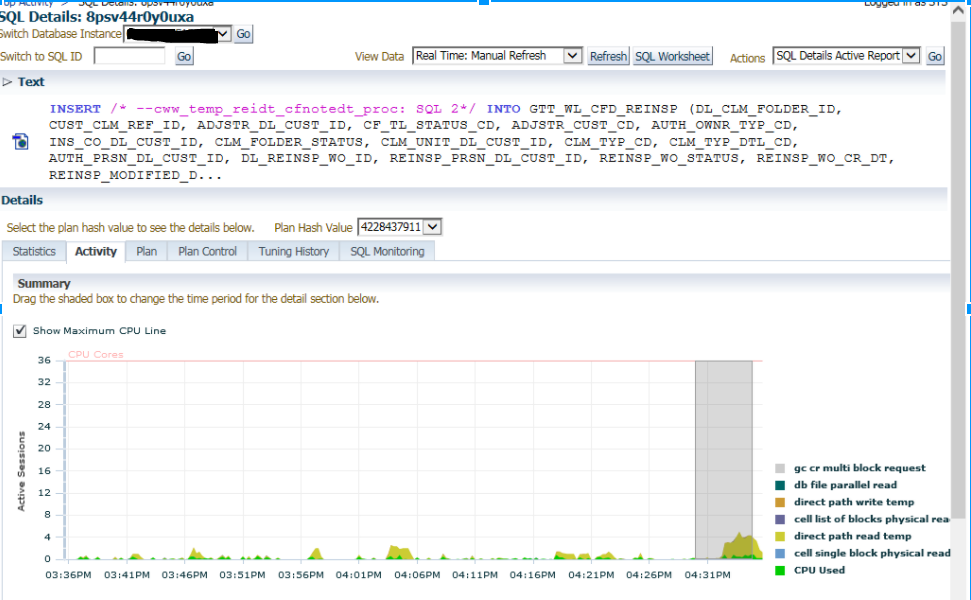Open the Actions dropdown
The image size is (971, 600).
tap(846, 56)
